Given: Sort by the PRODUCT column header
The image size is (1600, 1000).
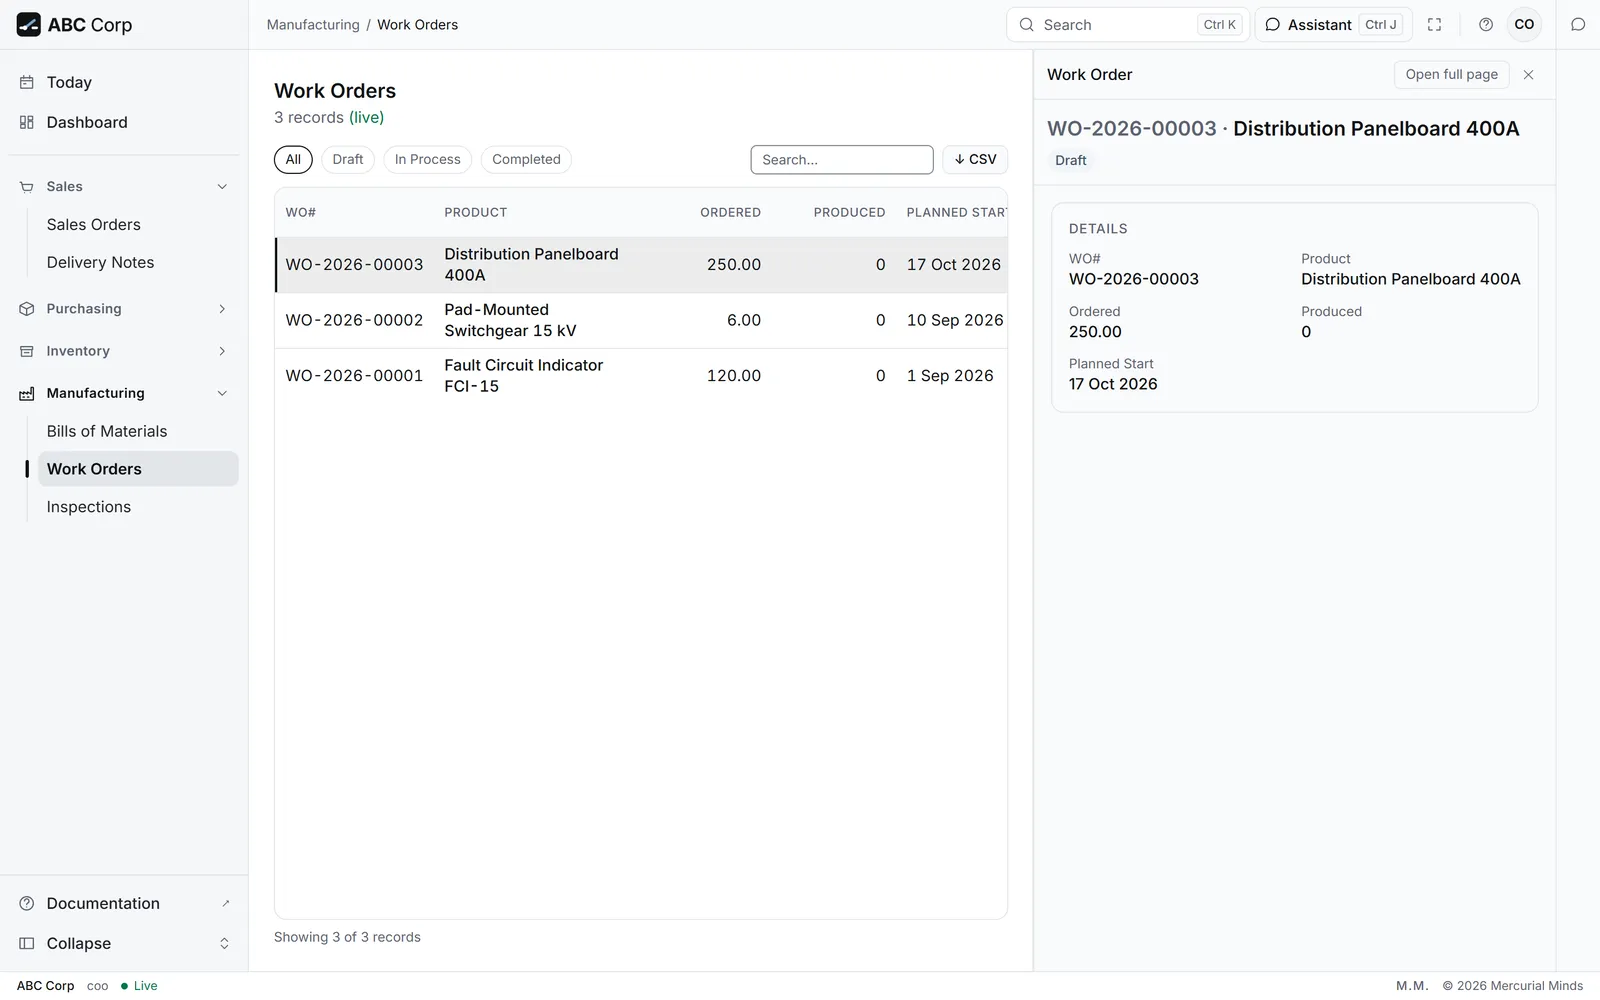Looking at the screenshot, I should coord(476,213).
